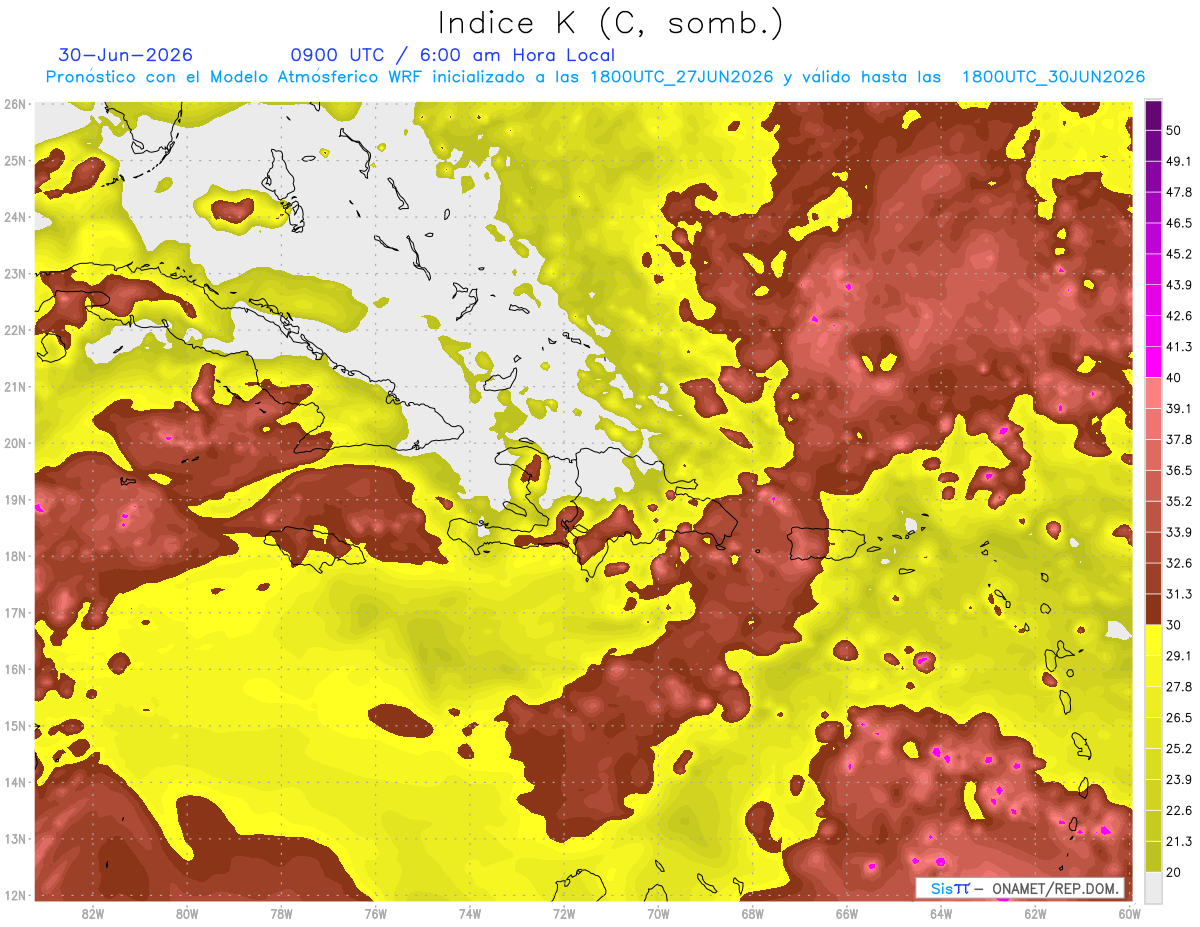
Task: Click the '0900 UTC / 6:00 am Hora Local' text
Action: [x=453, y=55]
